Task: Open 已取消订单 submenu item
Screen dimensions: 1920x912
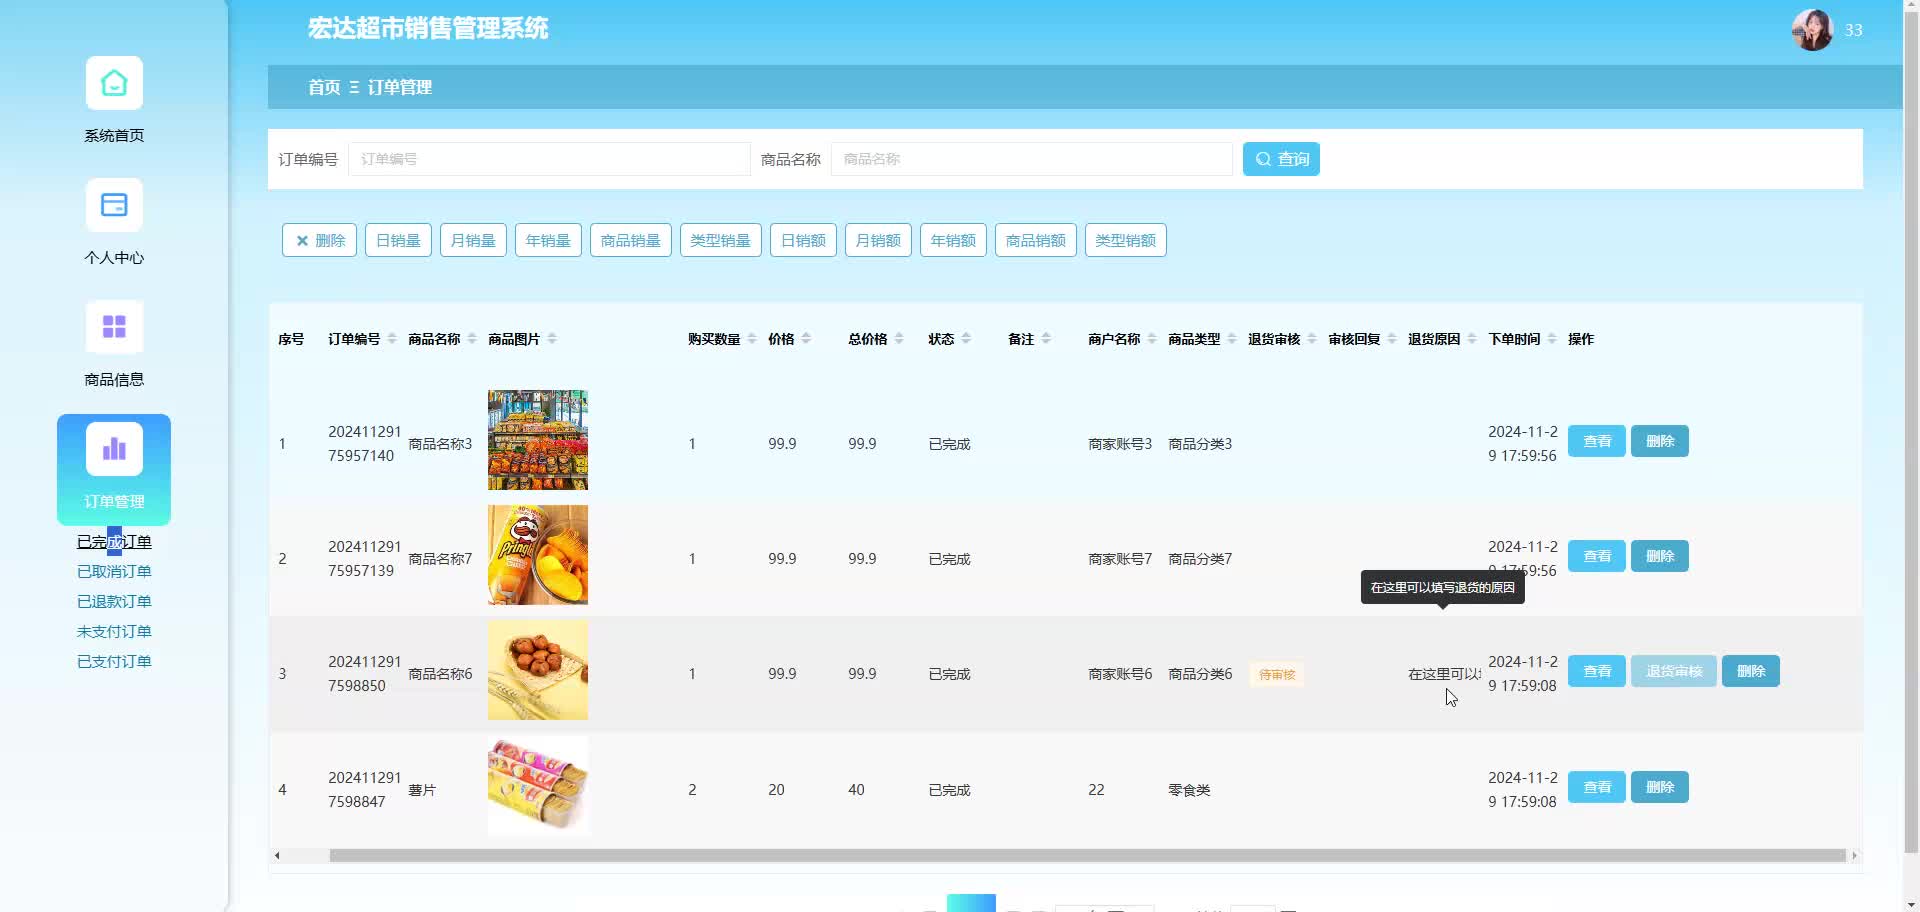Action: (114, 572)
